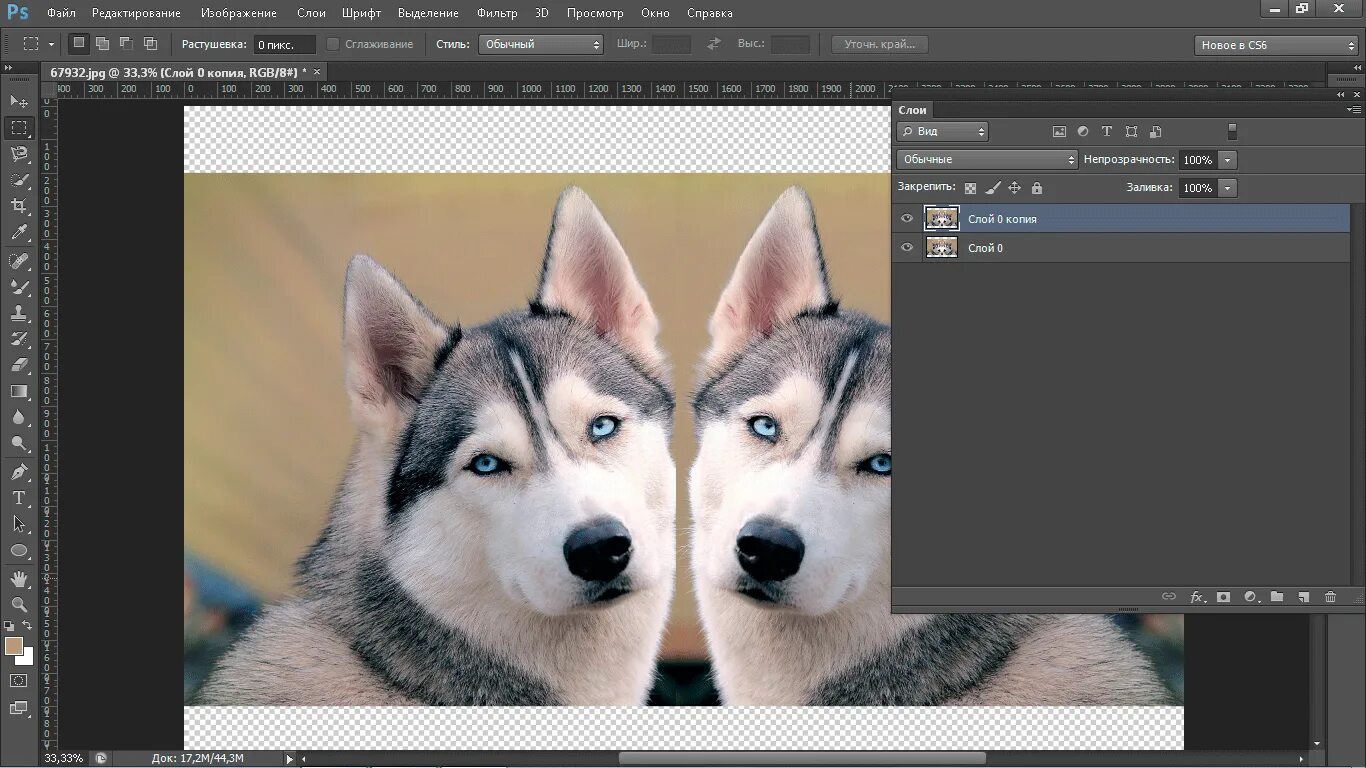Open the Вид filter type dropdown
Screen dimensions: 1366x768
pos(942,131)
